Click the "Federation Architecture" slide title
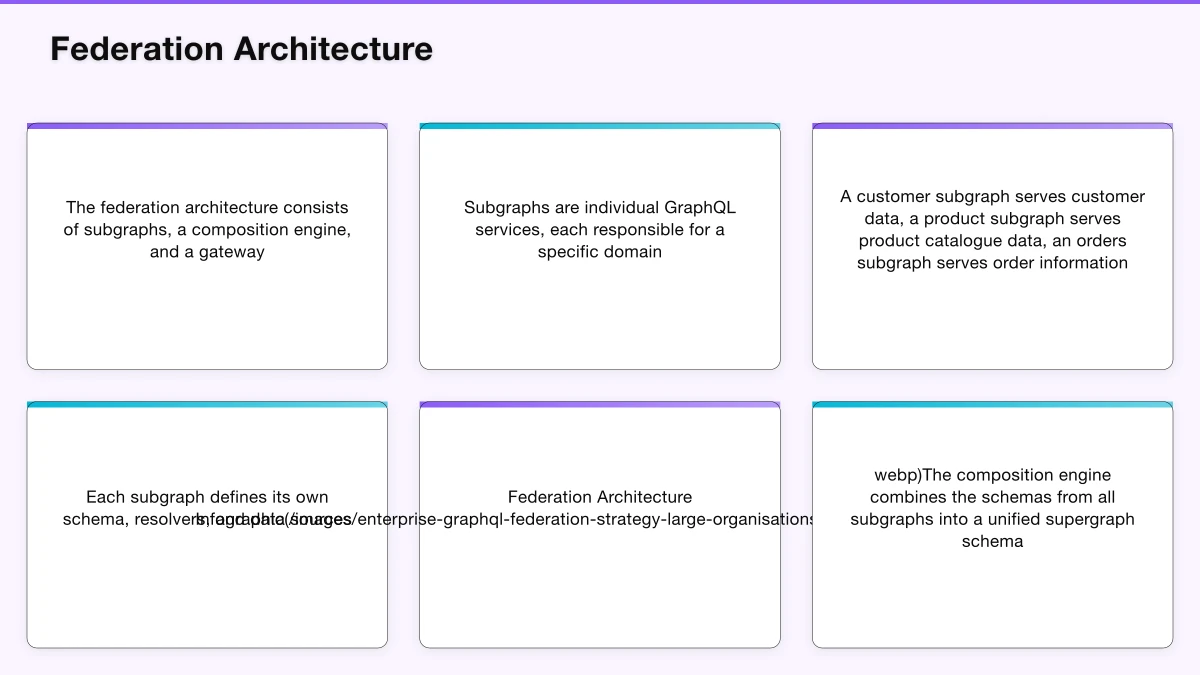The image size is (1200, 675). click(x=240, y=48)
